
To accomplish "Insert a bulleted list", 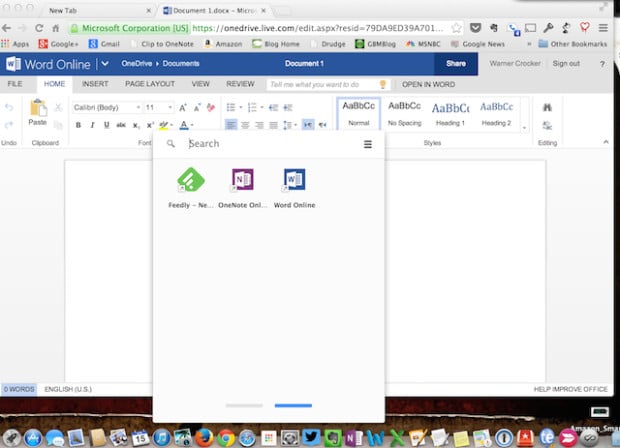I will click(231, 107).
